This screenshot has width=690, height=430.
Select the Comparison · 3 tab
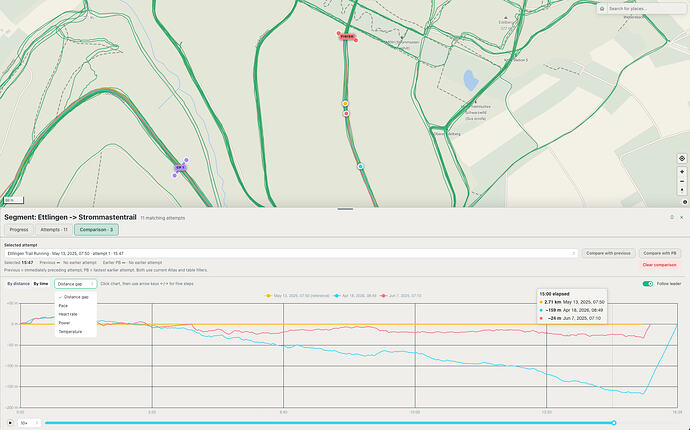click(96, 229)
